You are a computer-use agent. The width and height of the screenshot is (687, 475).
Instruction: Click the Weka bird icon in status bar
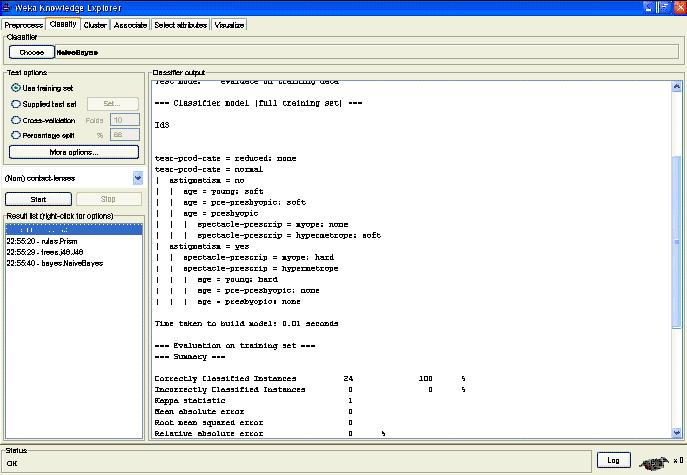pos(654,461)
